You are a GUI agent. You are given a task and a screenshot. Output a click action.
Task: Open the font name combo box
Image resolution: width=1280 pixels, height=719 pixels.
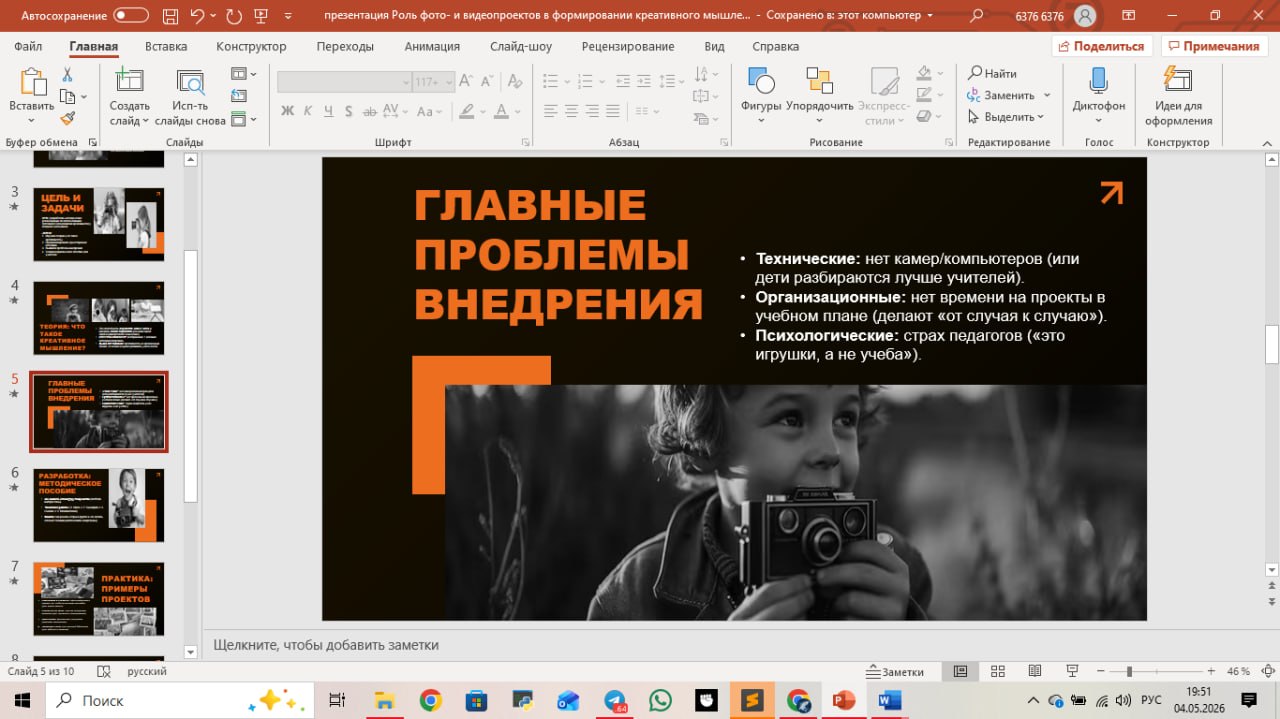(344, 82)
